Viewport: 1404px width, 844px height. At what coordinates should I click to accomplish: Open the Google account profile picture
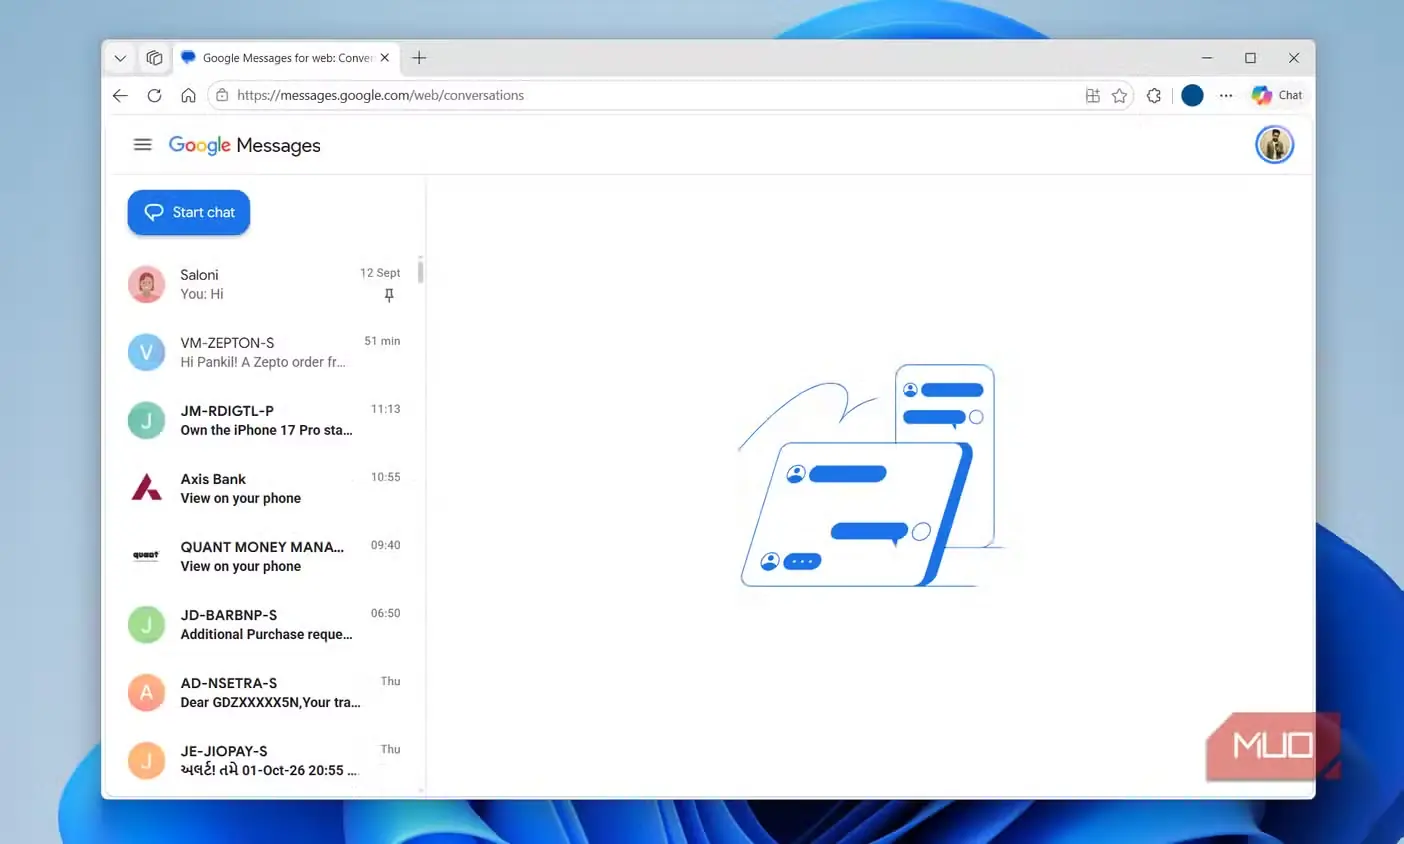tap(1274, 145)
